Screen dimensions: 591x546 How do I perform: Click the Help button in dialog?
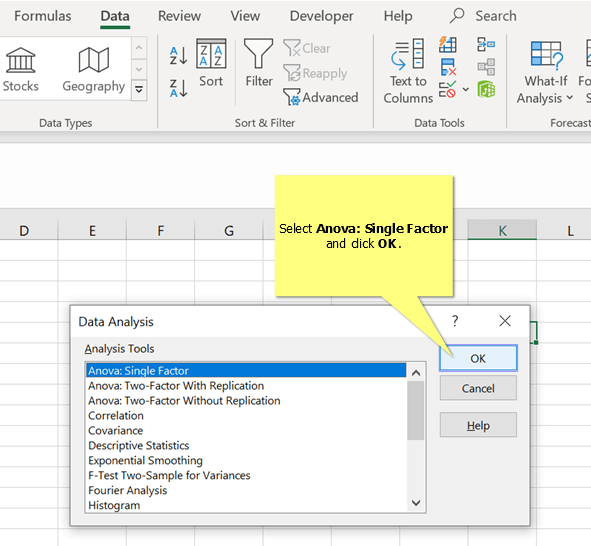point(478,425)
